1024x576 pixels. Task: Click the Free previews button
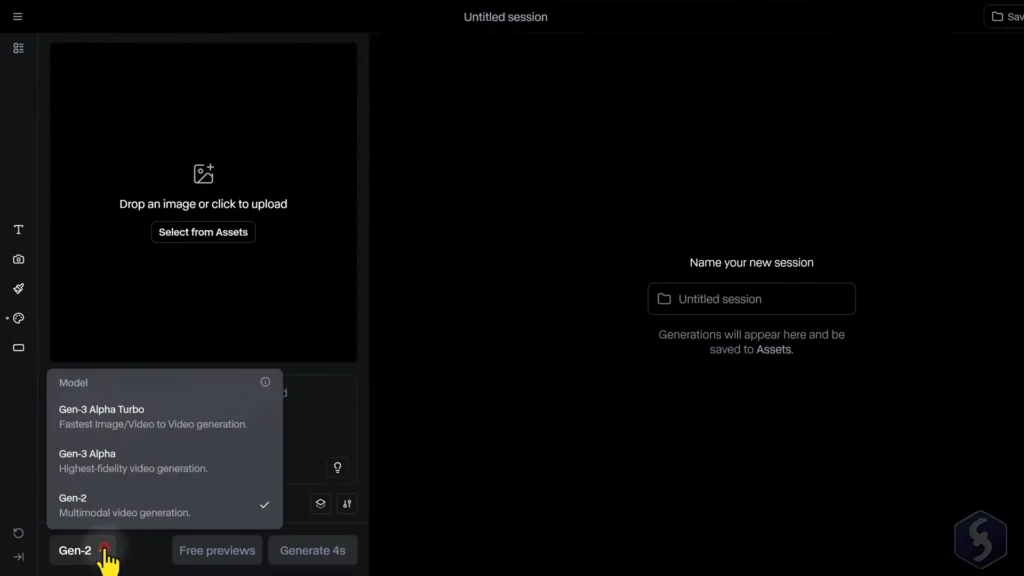(x=217, y=551)
